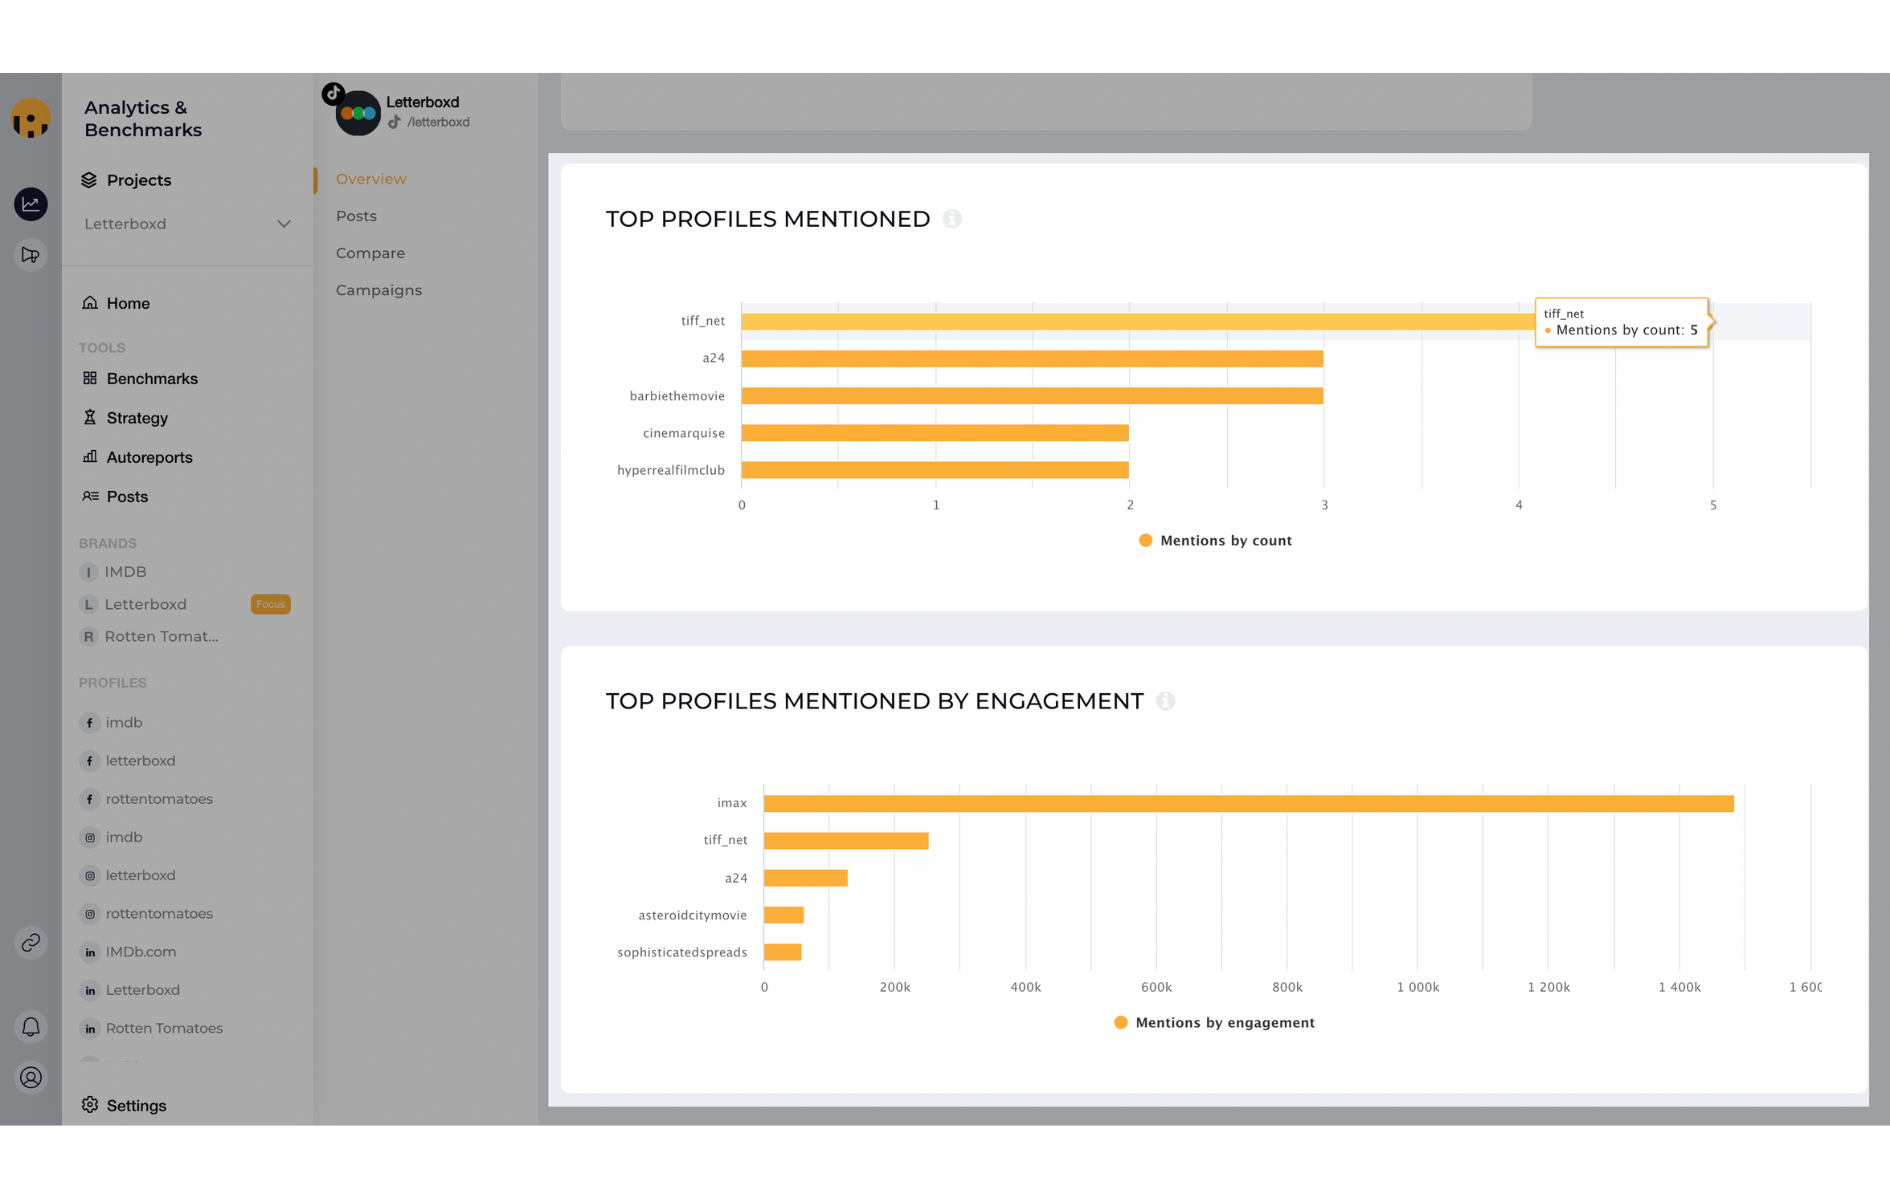The image size is (1890, 1200).
Task: Select the IMDB brand
Action: tap(114, 572)
